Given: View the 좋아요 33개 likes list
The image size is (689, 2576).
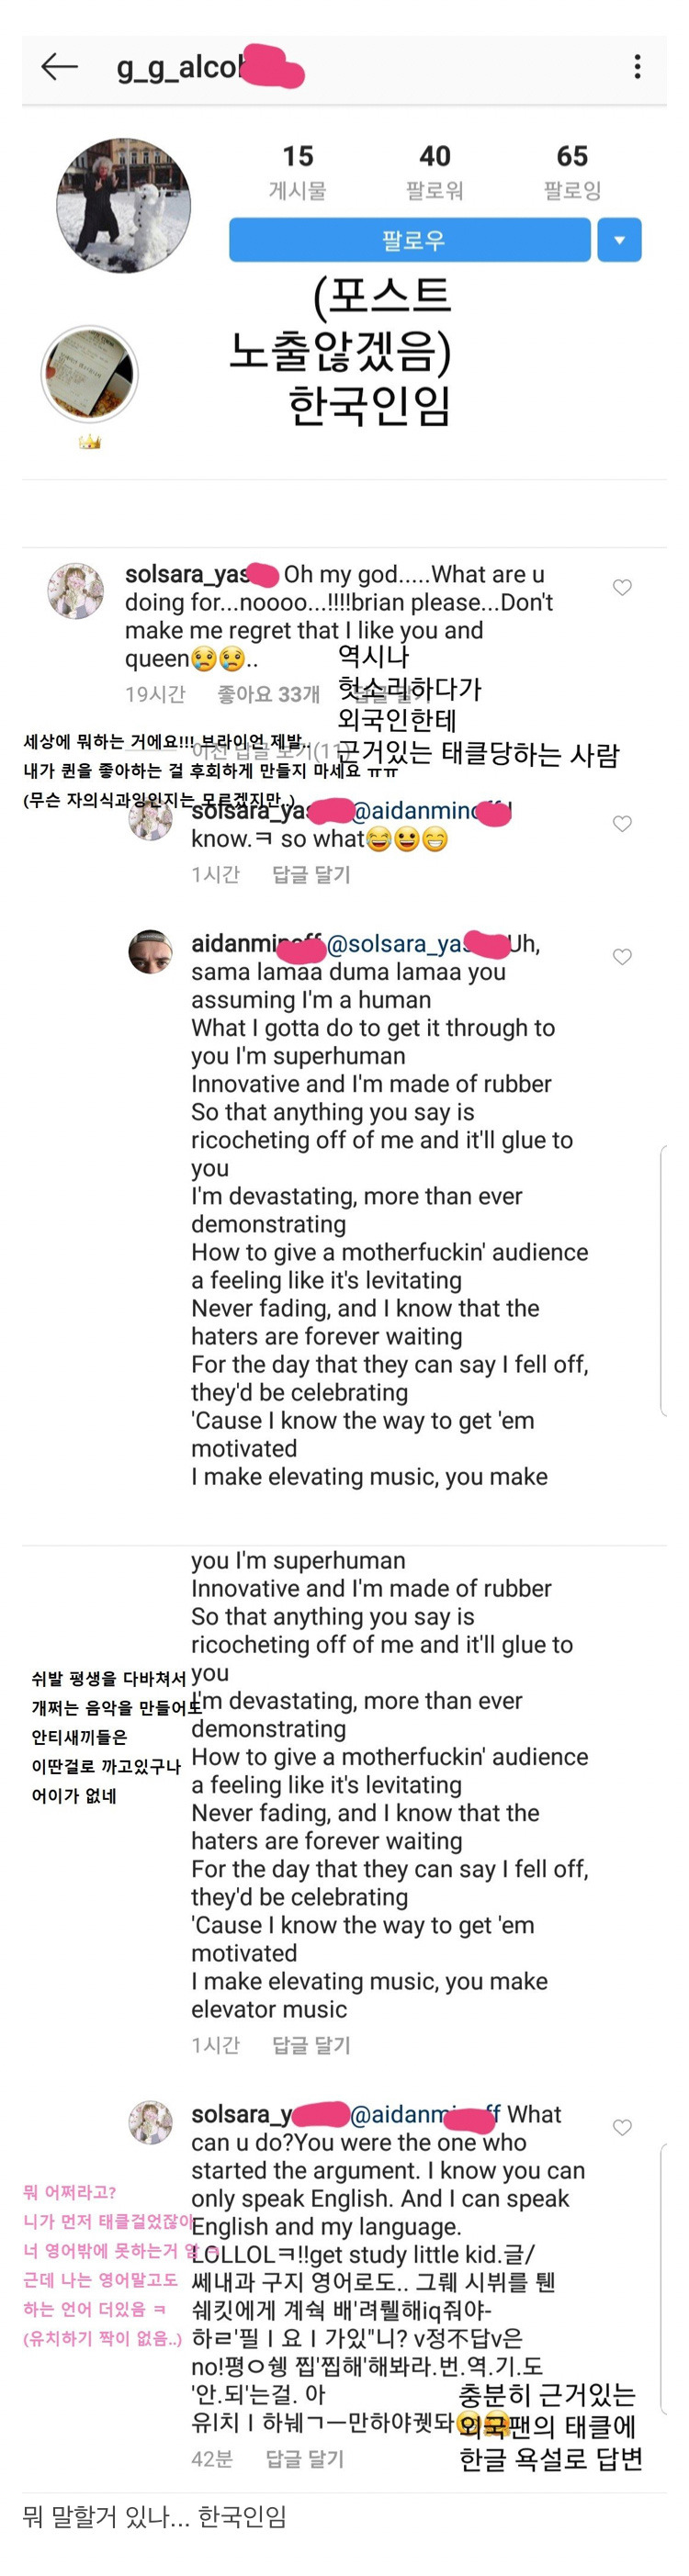Looking at the screenshot, I should [x=268, y=694].
